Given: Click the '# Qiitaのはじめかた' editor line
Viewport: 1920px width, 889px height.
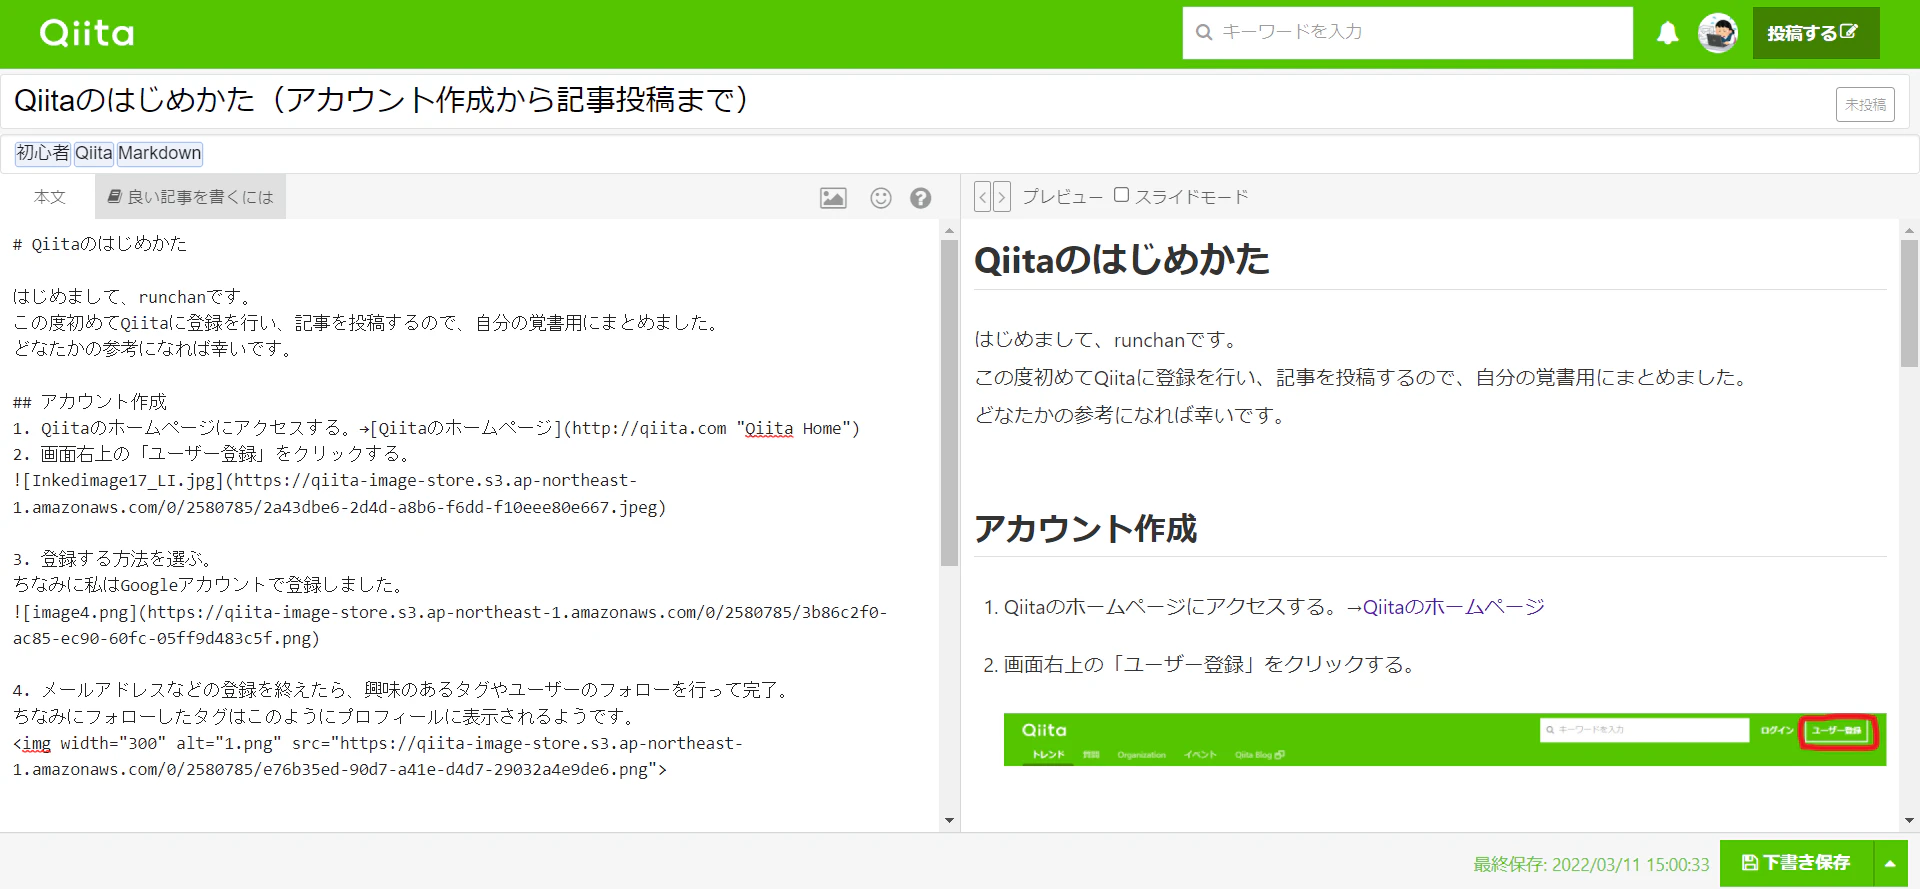Looking at the screenshot, I should coord(100,244).
